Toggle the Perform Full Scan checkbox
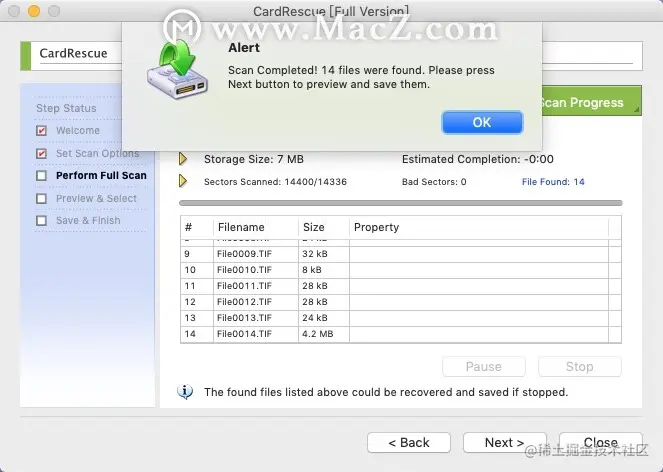The image size is (663, 472). coord(41,176)
